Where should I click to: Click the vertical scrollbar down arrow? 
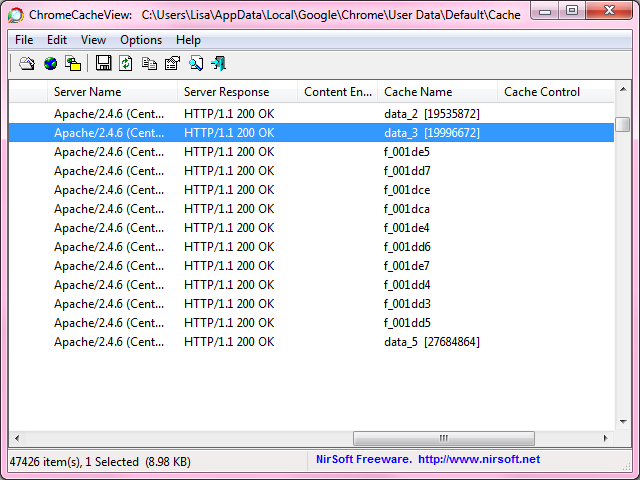tap(623, 422)
